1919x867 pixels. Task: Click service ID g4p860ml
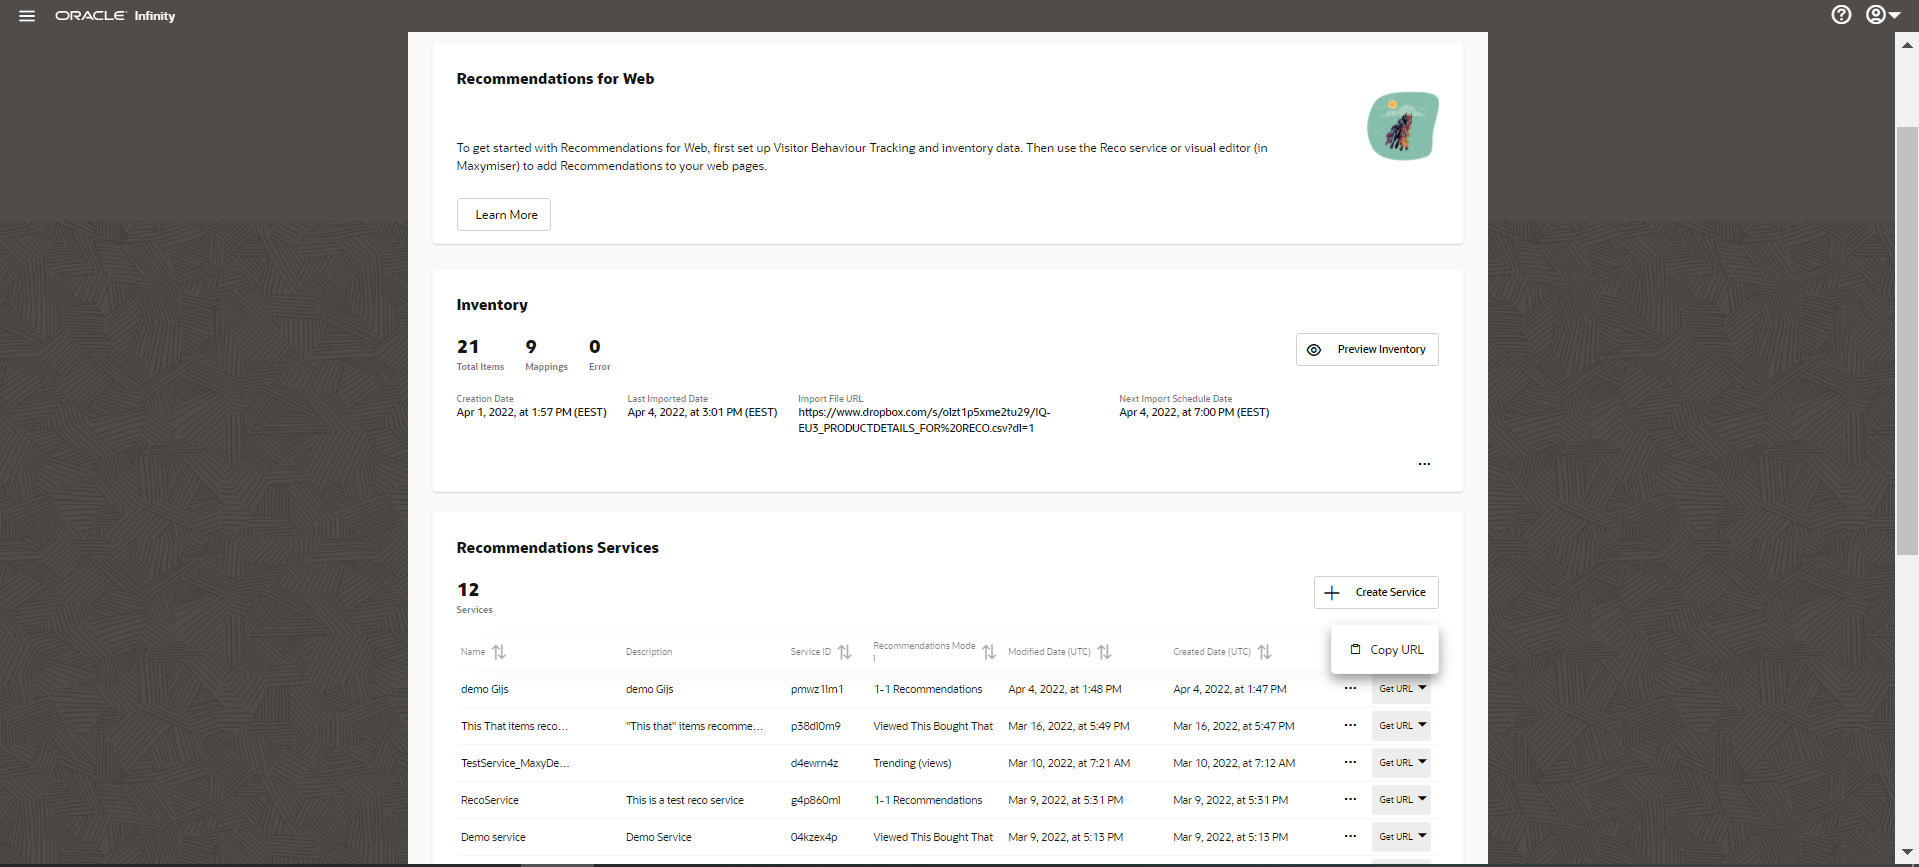tap(816, 800)
